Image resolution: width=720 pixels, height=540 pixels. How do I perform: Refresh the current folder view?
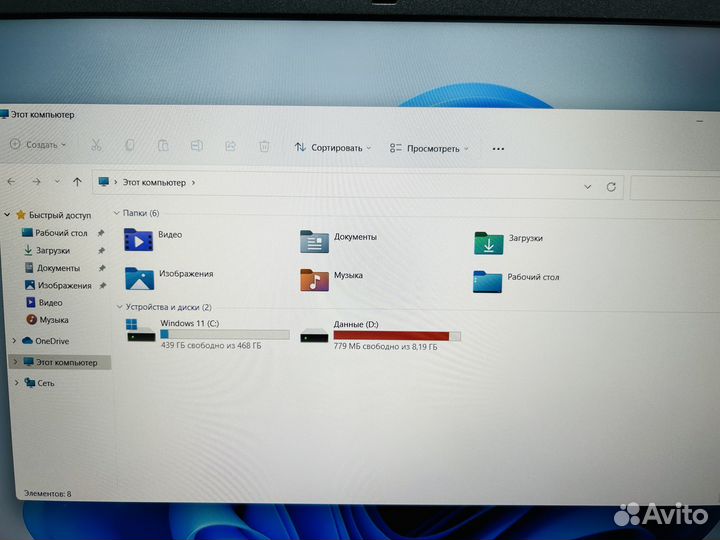611,187
